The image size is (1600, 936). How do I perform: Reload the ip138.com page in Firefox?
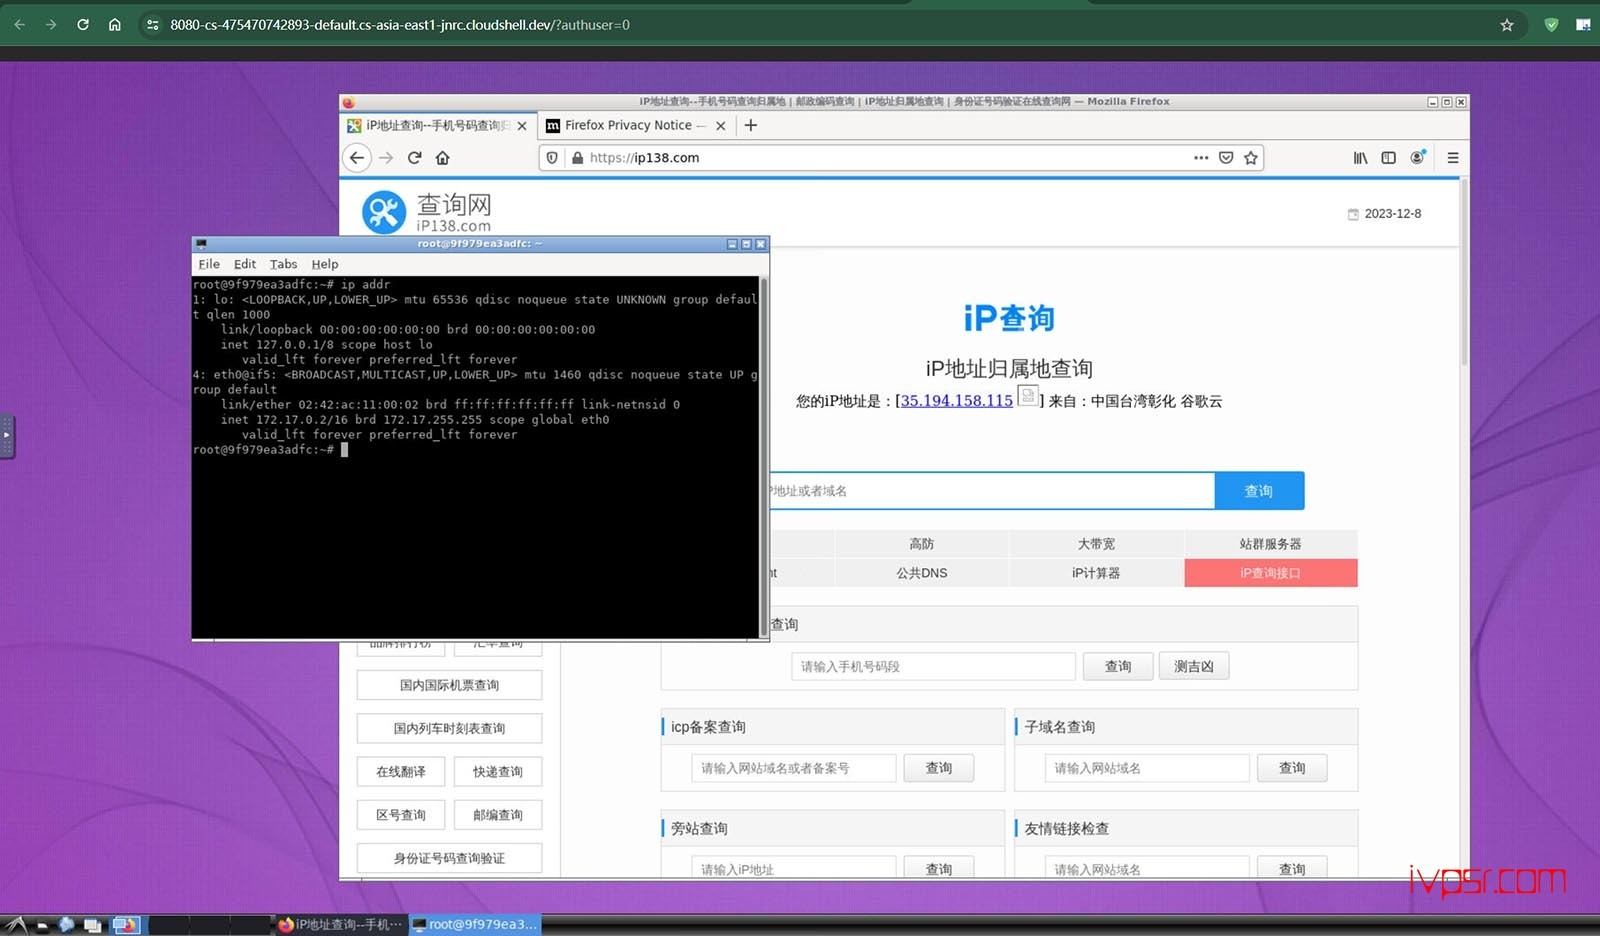pyautogui.click(x=414, y=158)
